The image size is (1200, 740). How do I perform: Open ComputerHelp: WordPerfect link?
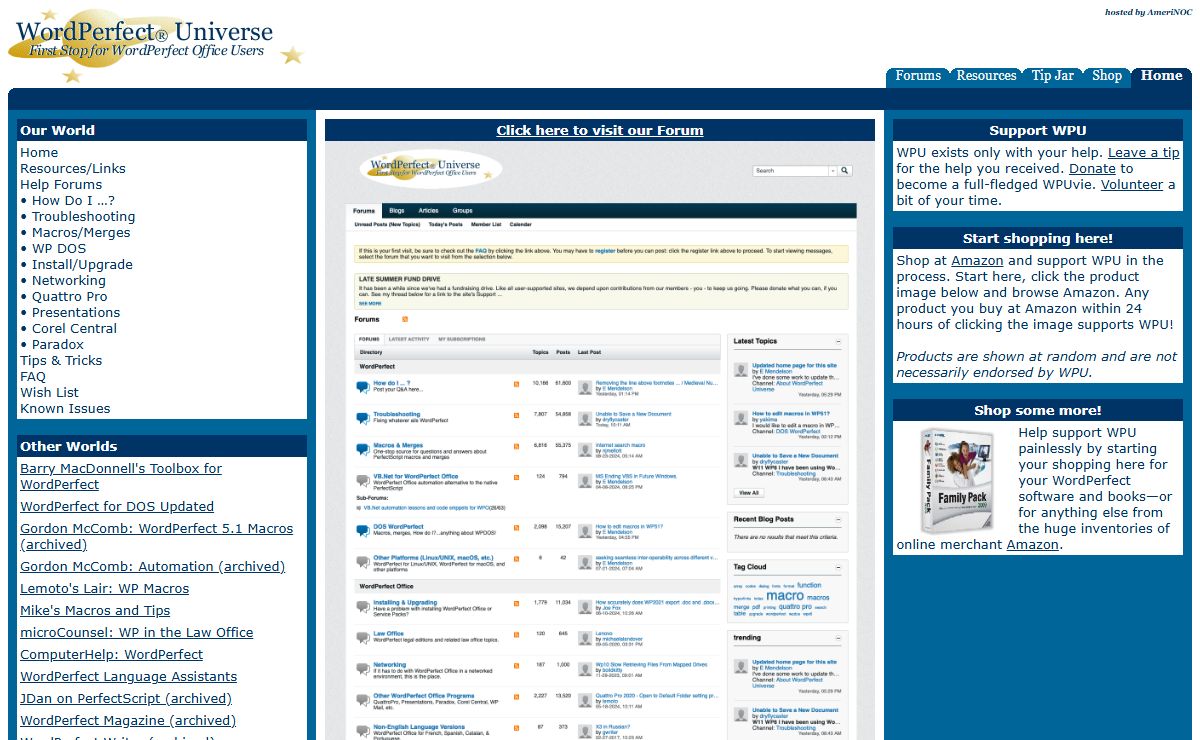(111, 655)
